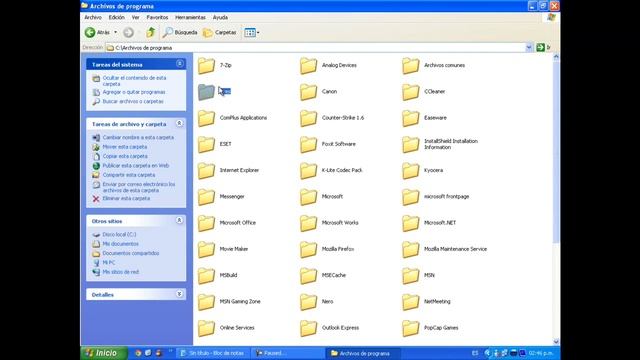Select the Microsoft Office folder icon
640x360 pixels.
pyautogui.click(x=206, y=223)
